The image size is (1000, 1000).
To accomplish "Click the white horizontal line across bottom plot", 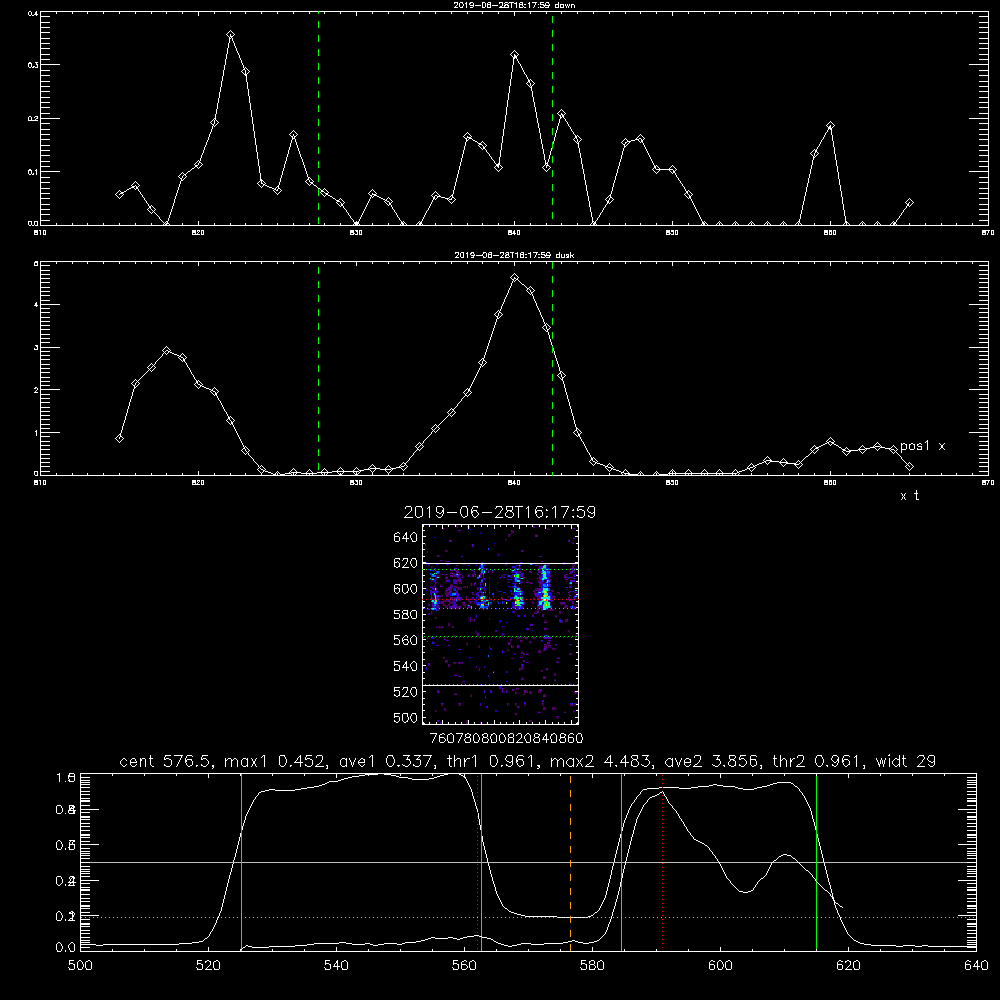I will (528, 862).
